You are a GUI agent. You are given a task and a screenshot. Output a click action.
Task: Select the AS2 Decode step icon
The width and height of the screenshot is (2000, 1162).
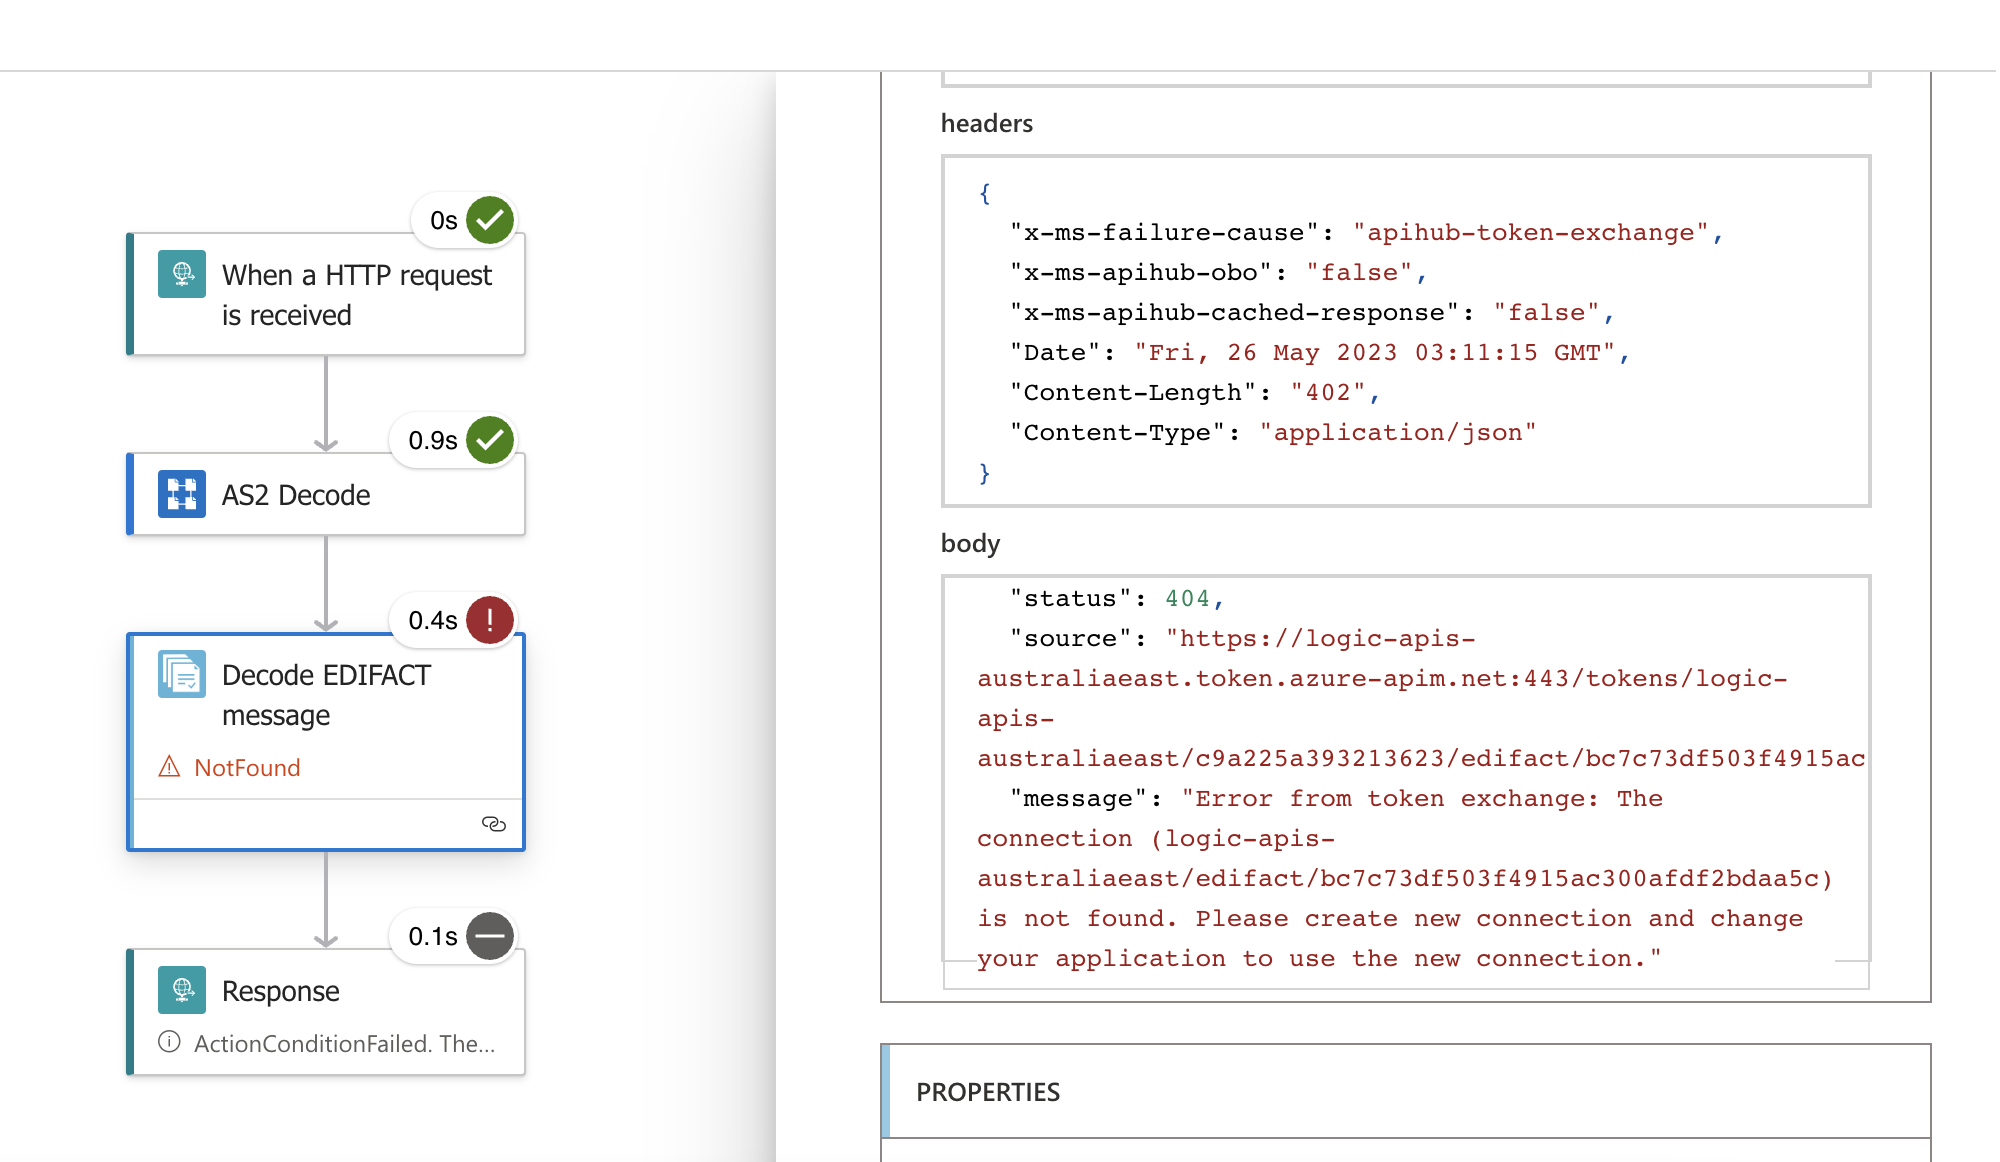181,494
